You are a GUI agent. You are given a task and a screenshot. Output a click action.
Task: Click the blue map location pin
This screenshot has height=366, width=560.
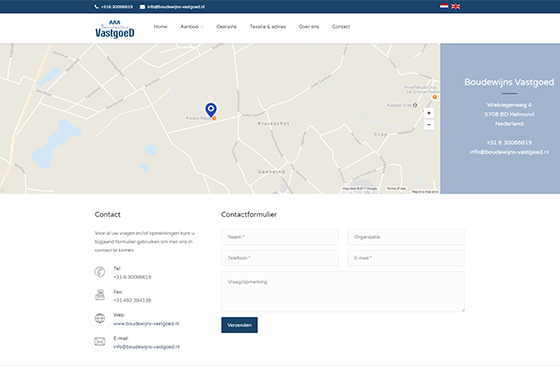tap(211, 110)
